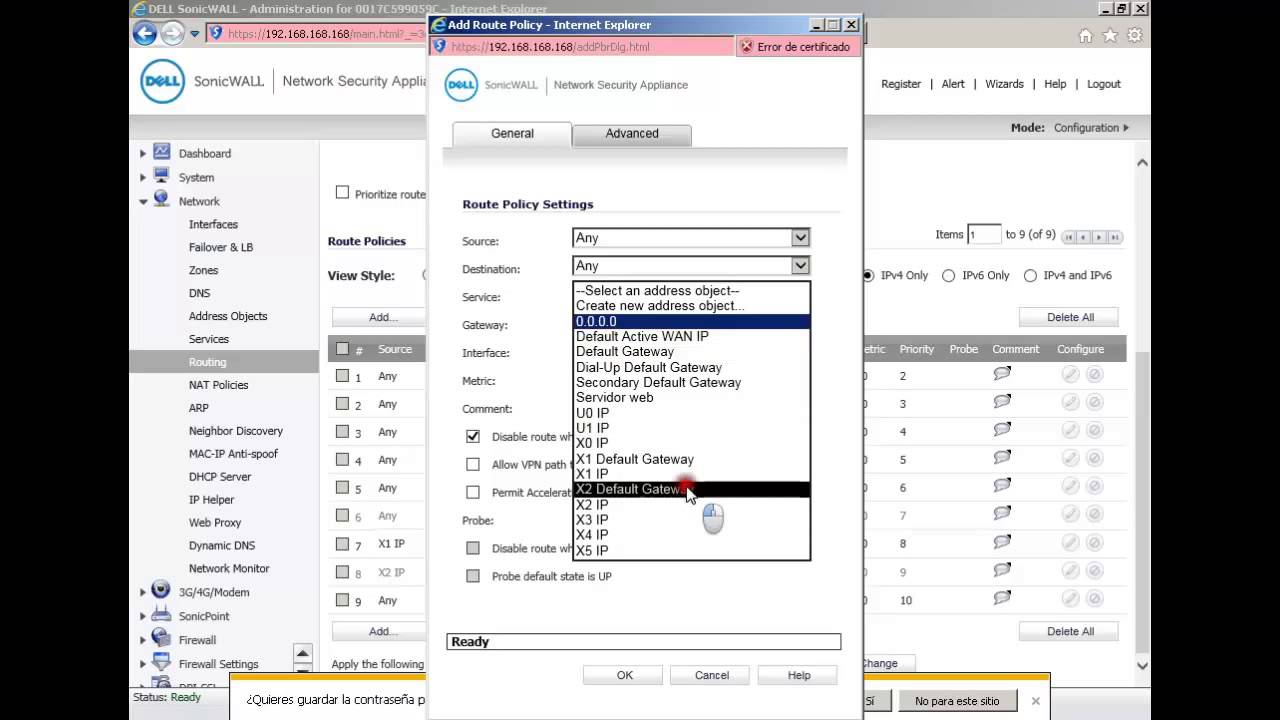This screenshot has height=720, width=1280.
Task: Open the Address Objects menu item
Action: 228,316
